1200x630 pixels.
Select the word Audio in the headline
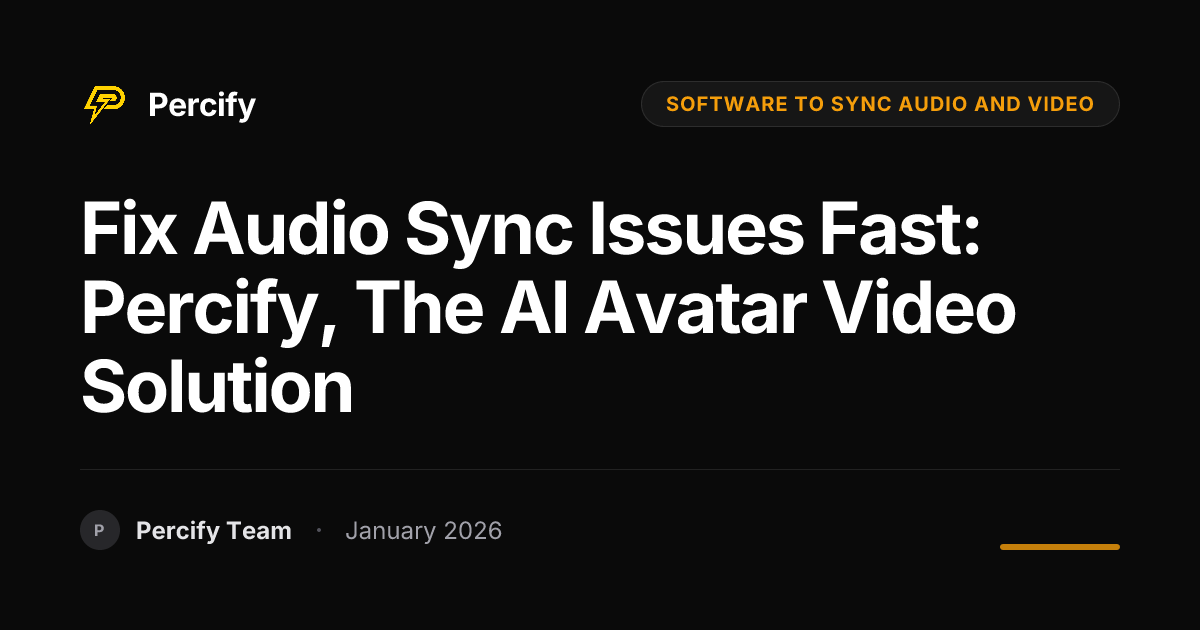290,232
